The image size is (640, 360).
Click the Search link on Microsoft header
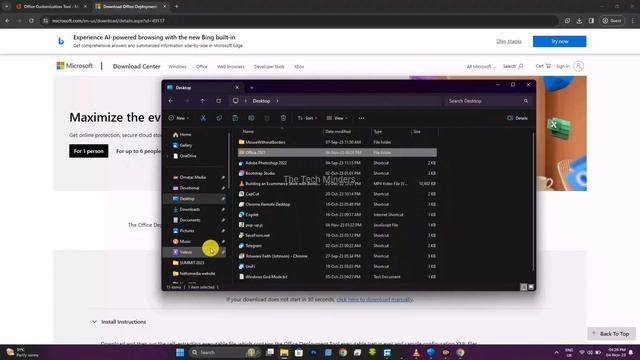[x=513, y=66]
